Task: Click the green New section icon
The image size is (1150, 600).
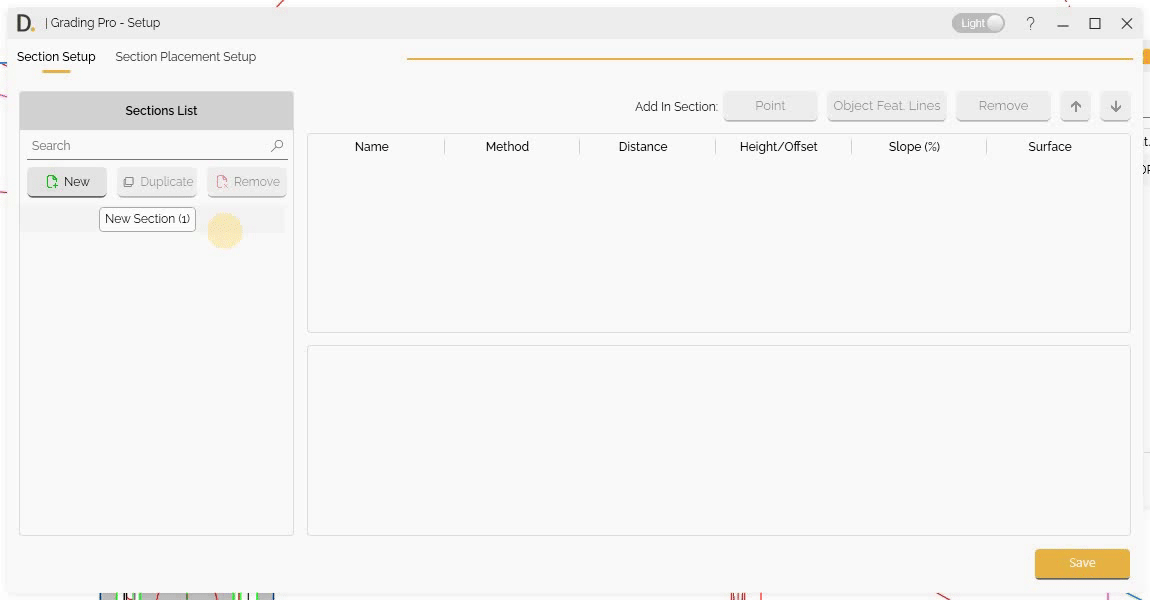Action: tap(53, 181)
